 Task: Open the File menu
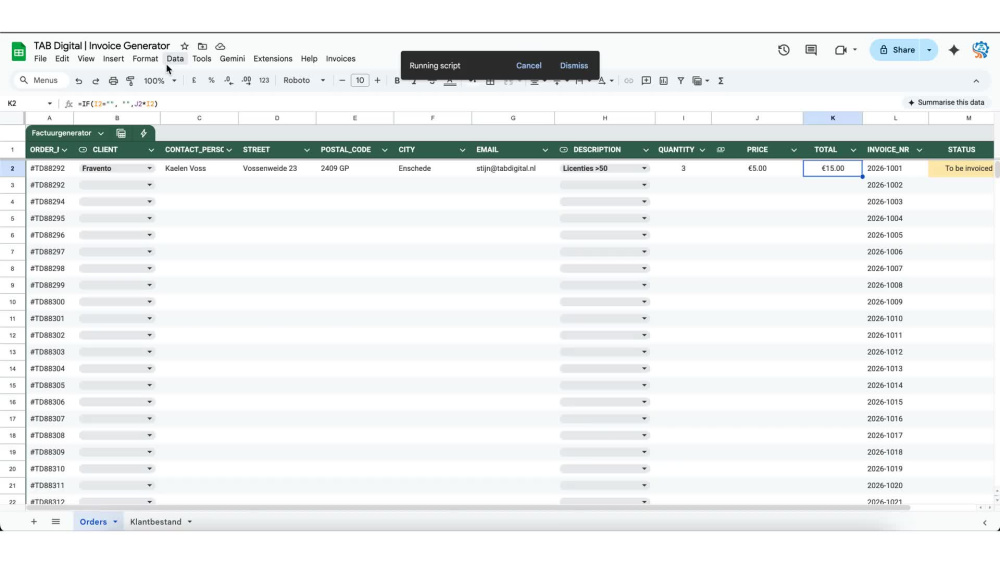40,59
